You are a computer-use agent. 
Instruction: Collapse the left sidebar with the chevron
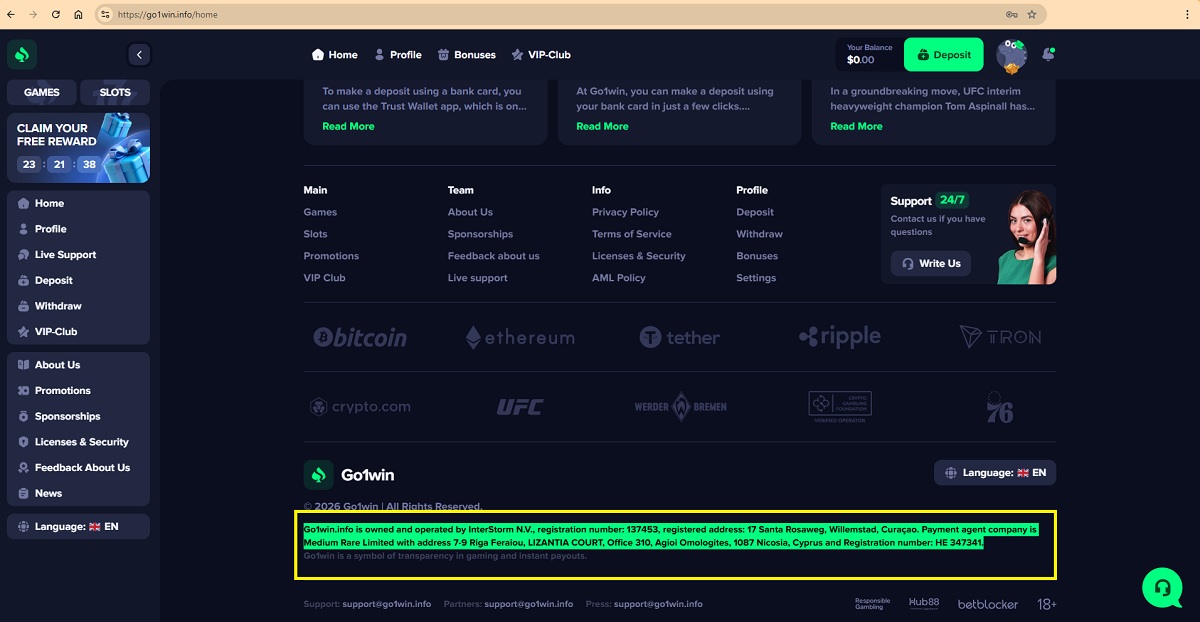(x=139, y=55)
